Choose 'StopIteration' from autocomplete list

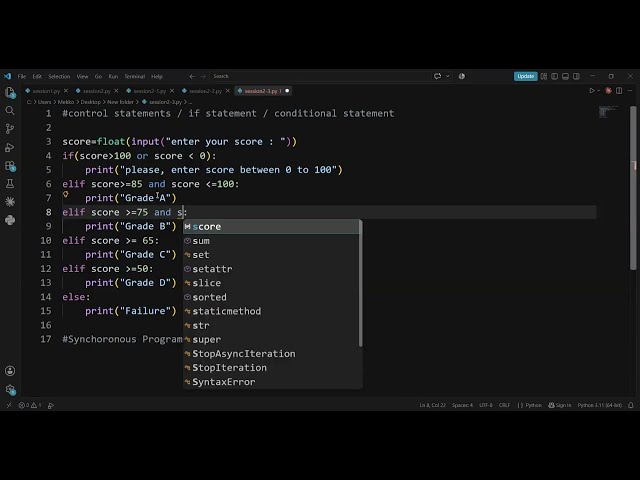(x=271, y=368)
